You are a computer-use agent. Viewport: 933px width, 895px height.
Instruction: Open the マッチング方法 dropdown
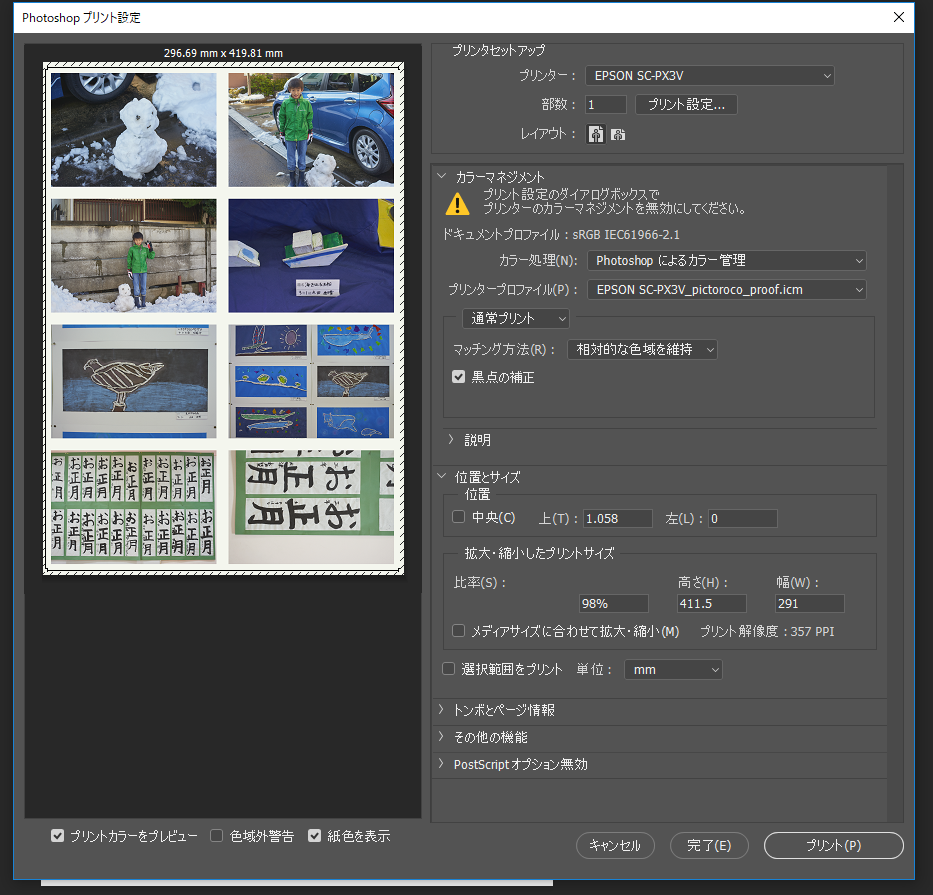click(643, 349)
